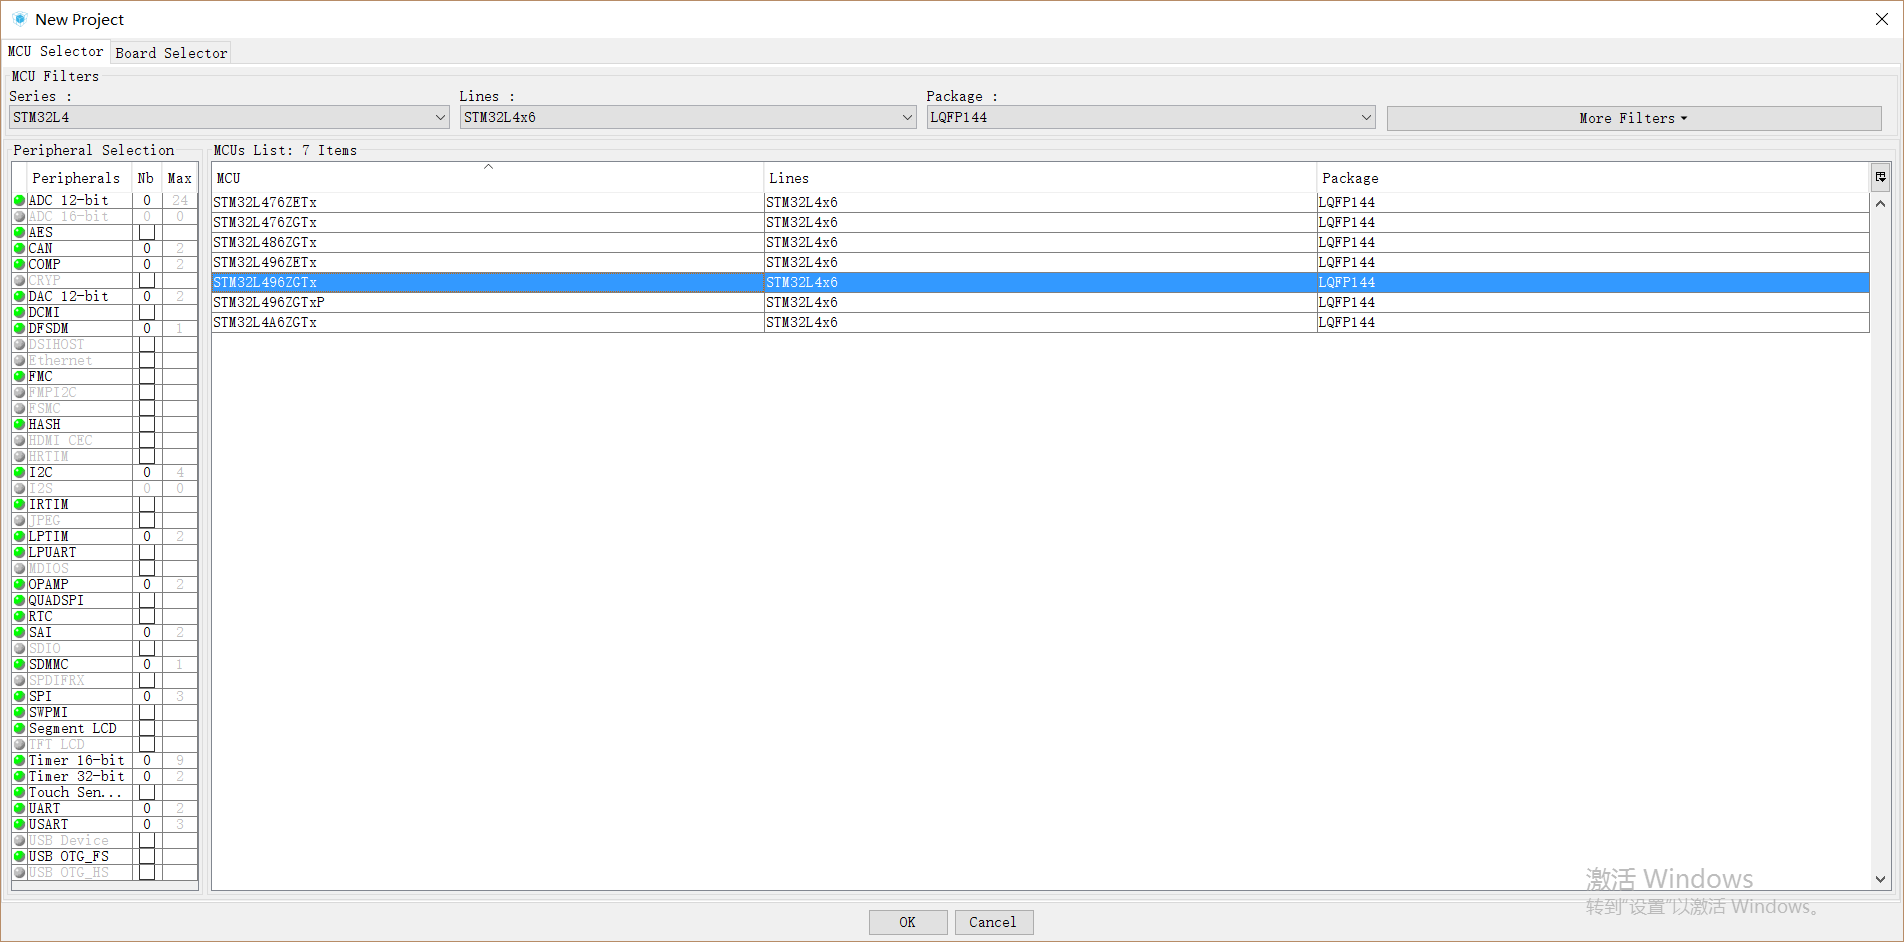Click the green indicator beside HASH
The width and height of the screenshot is (1904, 942).
point(19,424)
